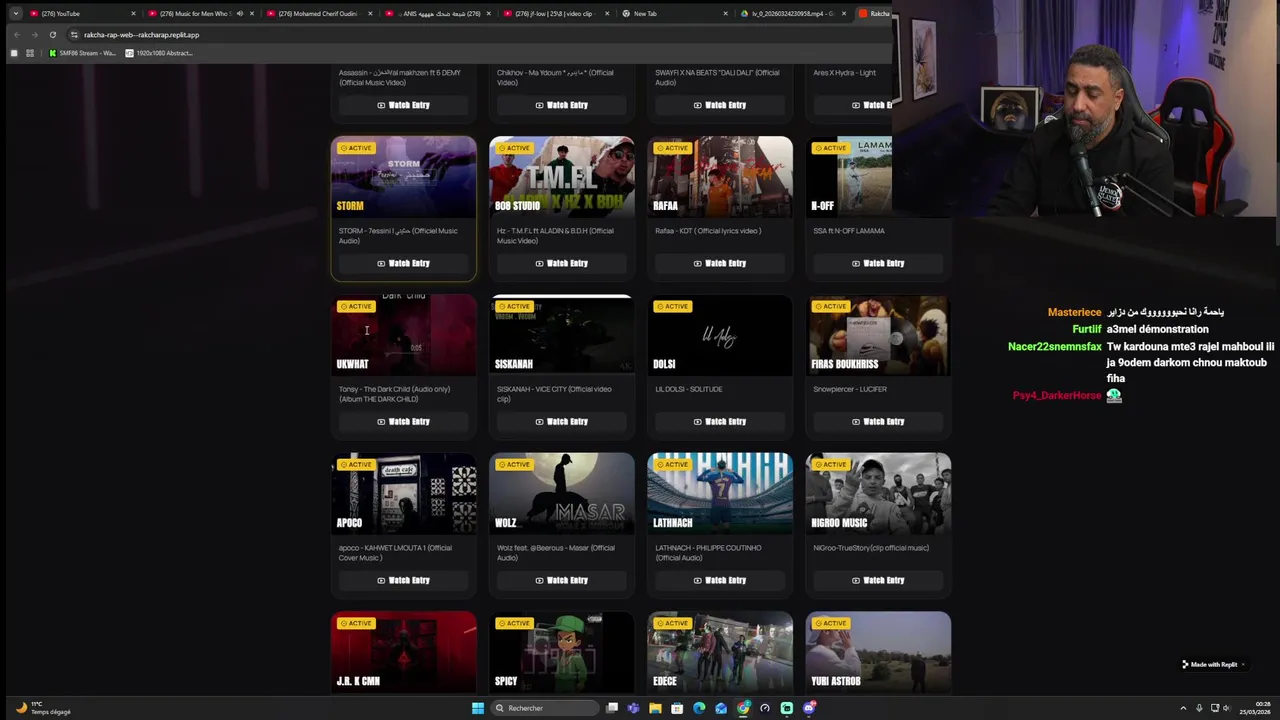Viewport: 1280px width, 720px height.
Task: Open the bookmarks apps grid icon
Action: (30, 53)
